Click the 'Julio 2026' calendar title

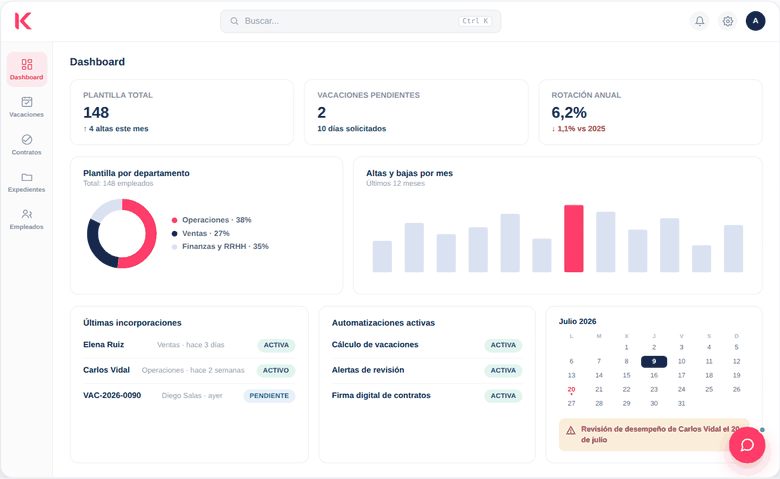click(x=577, y=322)
